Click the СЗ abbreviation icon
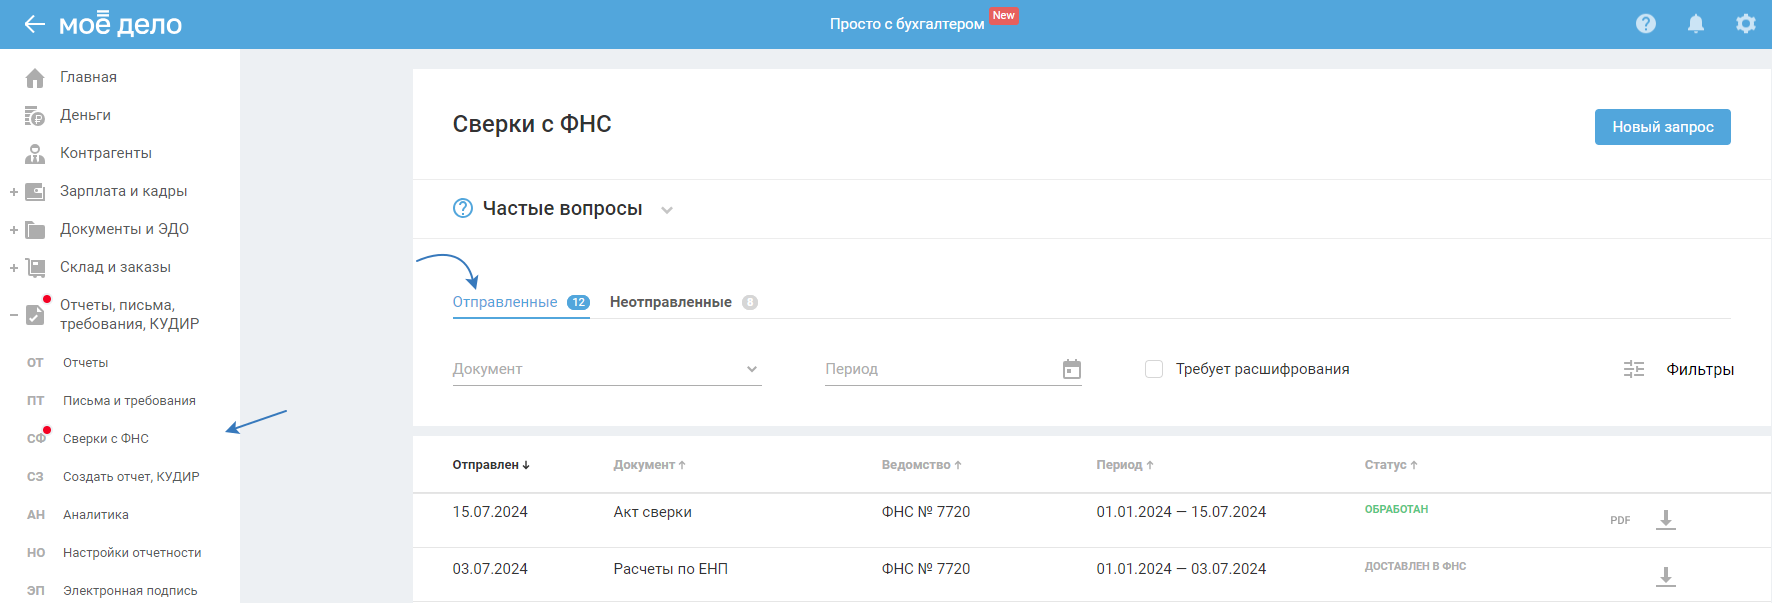Image resolution: width=1772 pixels, height=603 pixels. (35, 477)
